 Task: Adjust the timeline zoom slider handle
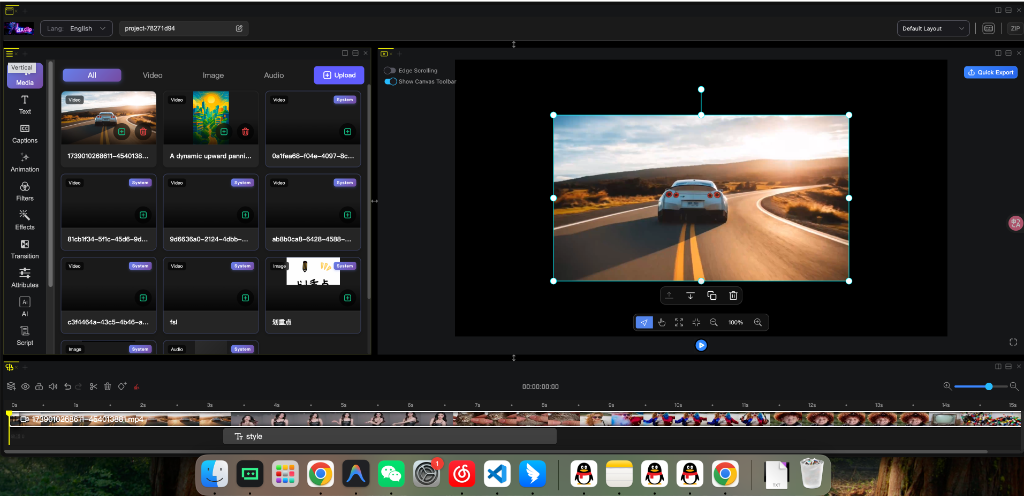(x=989, y=386)
